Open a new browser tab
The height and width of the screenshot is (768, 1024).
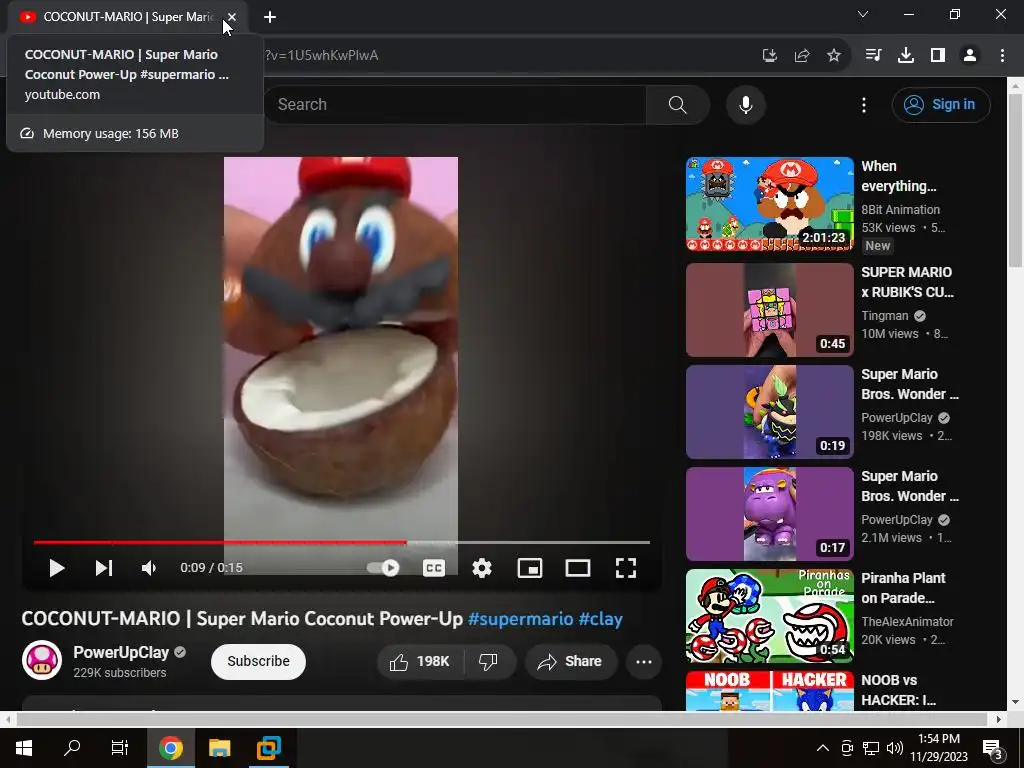[270, 17]
